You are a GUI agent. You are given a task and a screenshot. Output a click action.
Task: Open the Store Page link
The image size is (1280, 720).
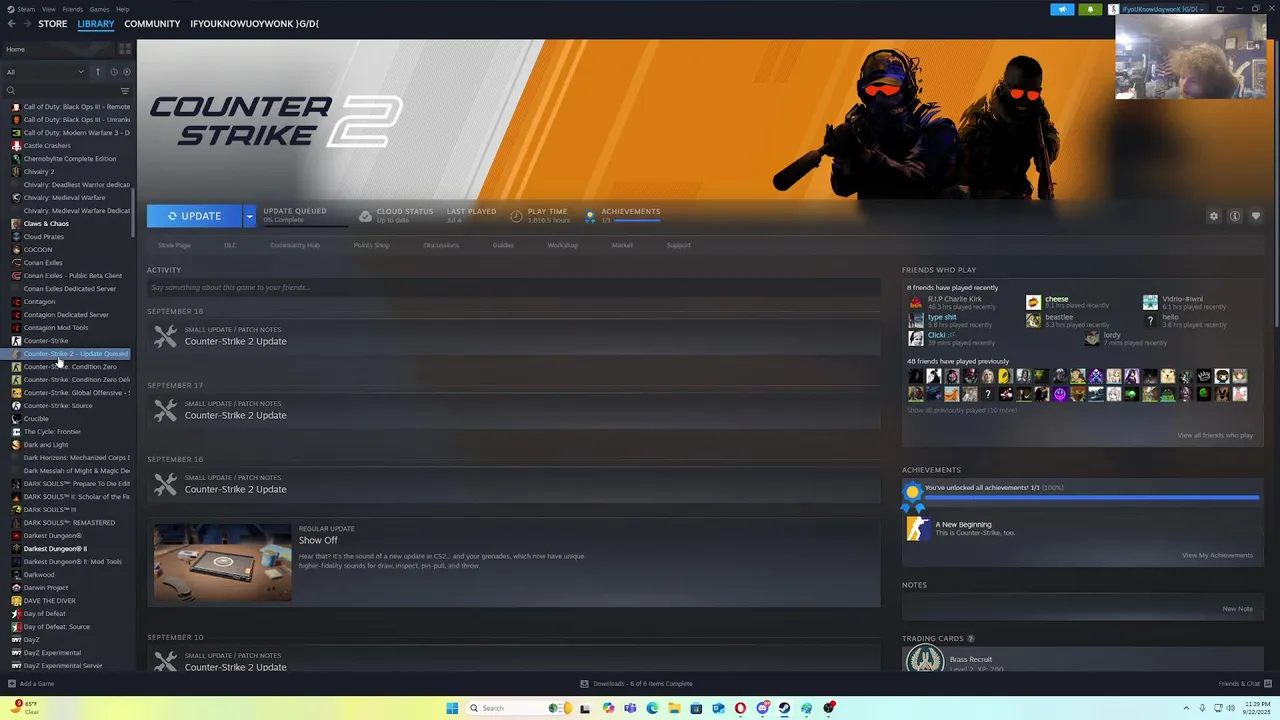click(x=174, y=245)
